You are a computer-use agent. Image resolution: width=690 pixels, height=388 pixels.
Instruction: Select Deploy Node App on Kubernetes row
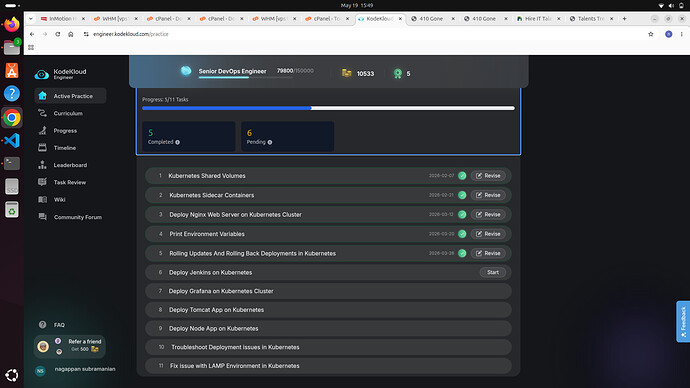(328, 328)
